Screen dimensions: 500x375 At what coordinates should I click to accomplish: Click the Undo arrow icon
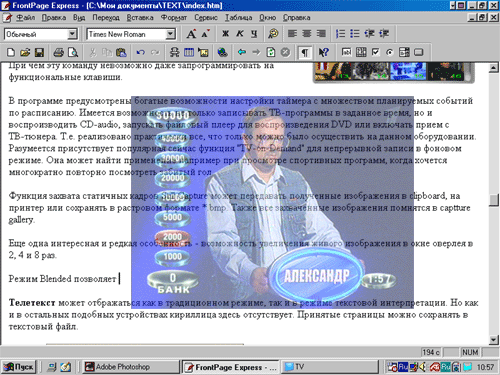(141, 52)
